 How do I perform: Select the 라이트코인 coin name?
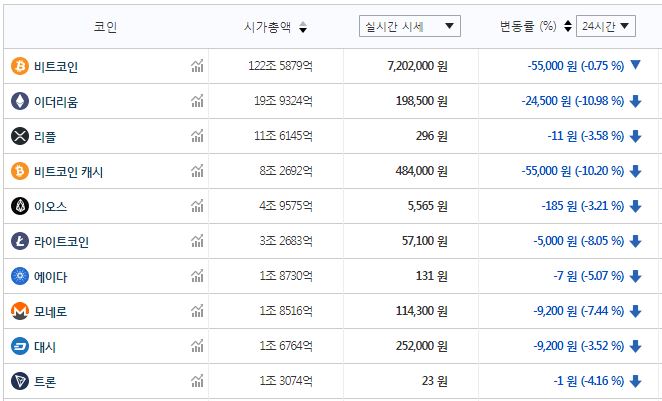(x=63, y=241)
